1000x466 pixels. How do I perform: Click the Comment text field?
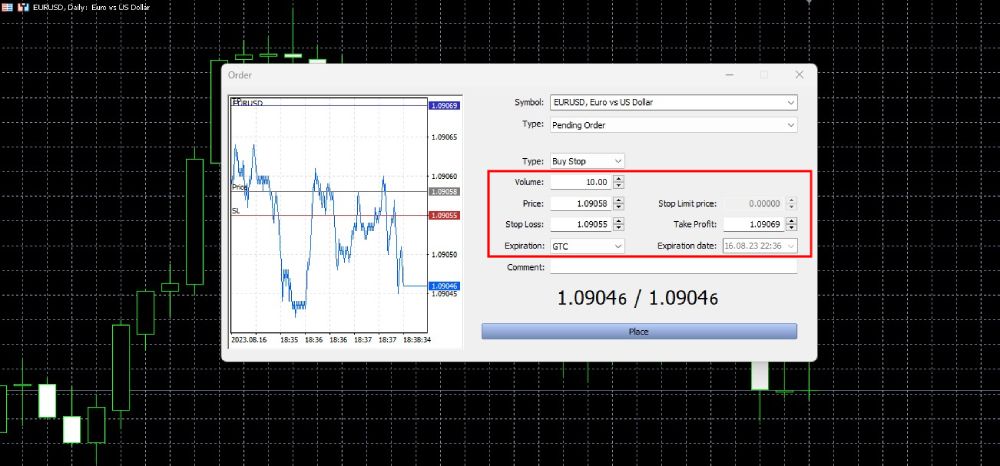point(673,267)
